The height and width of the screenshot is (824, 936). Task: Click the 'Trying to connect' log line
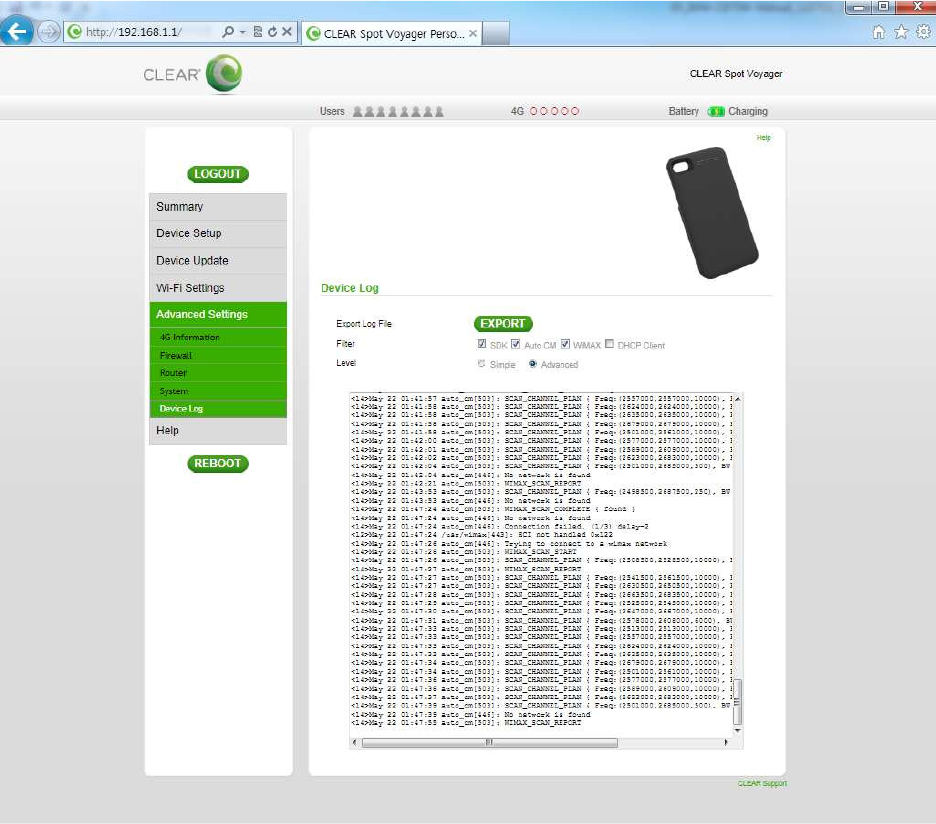pyautogui.click(x=509, y=544)
